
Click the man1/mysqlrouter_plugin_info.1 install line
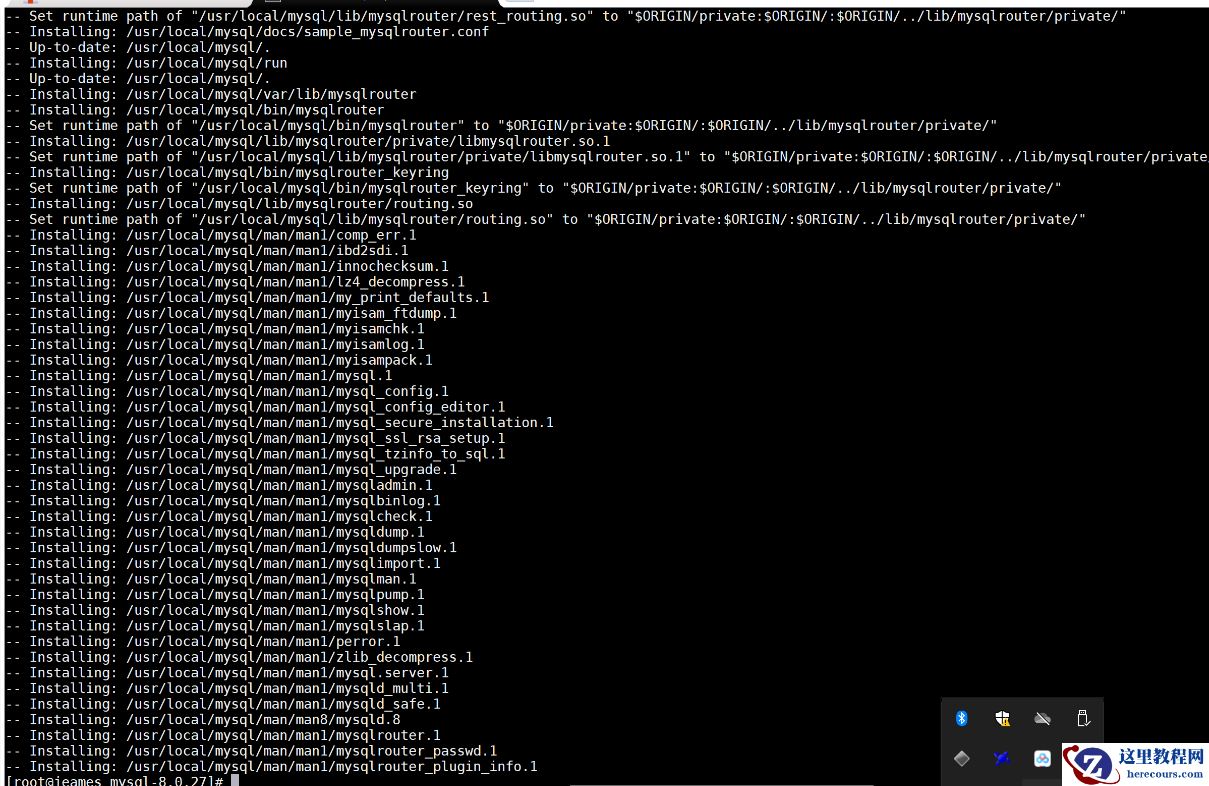tap(271, 766)
